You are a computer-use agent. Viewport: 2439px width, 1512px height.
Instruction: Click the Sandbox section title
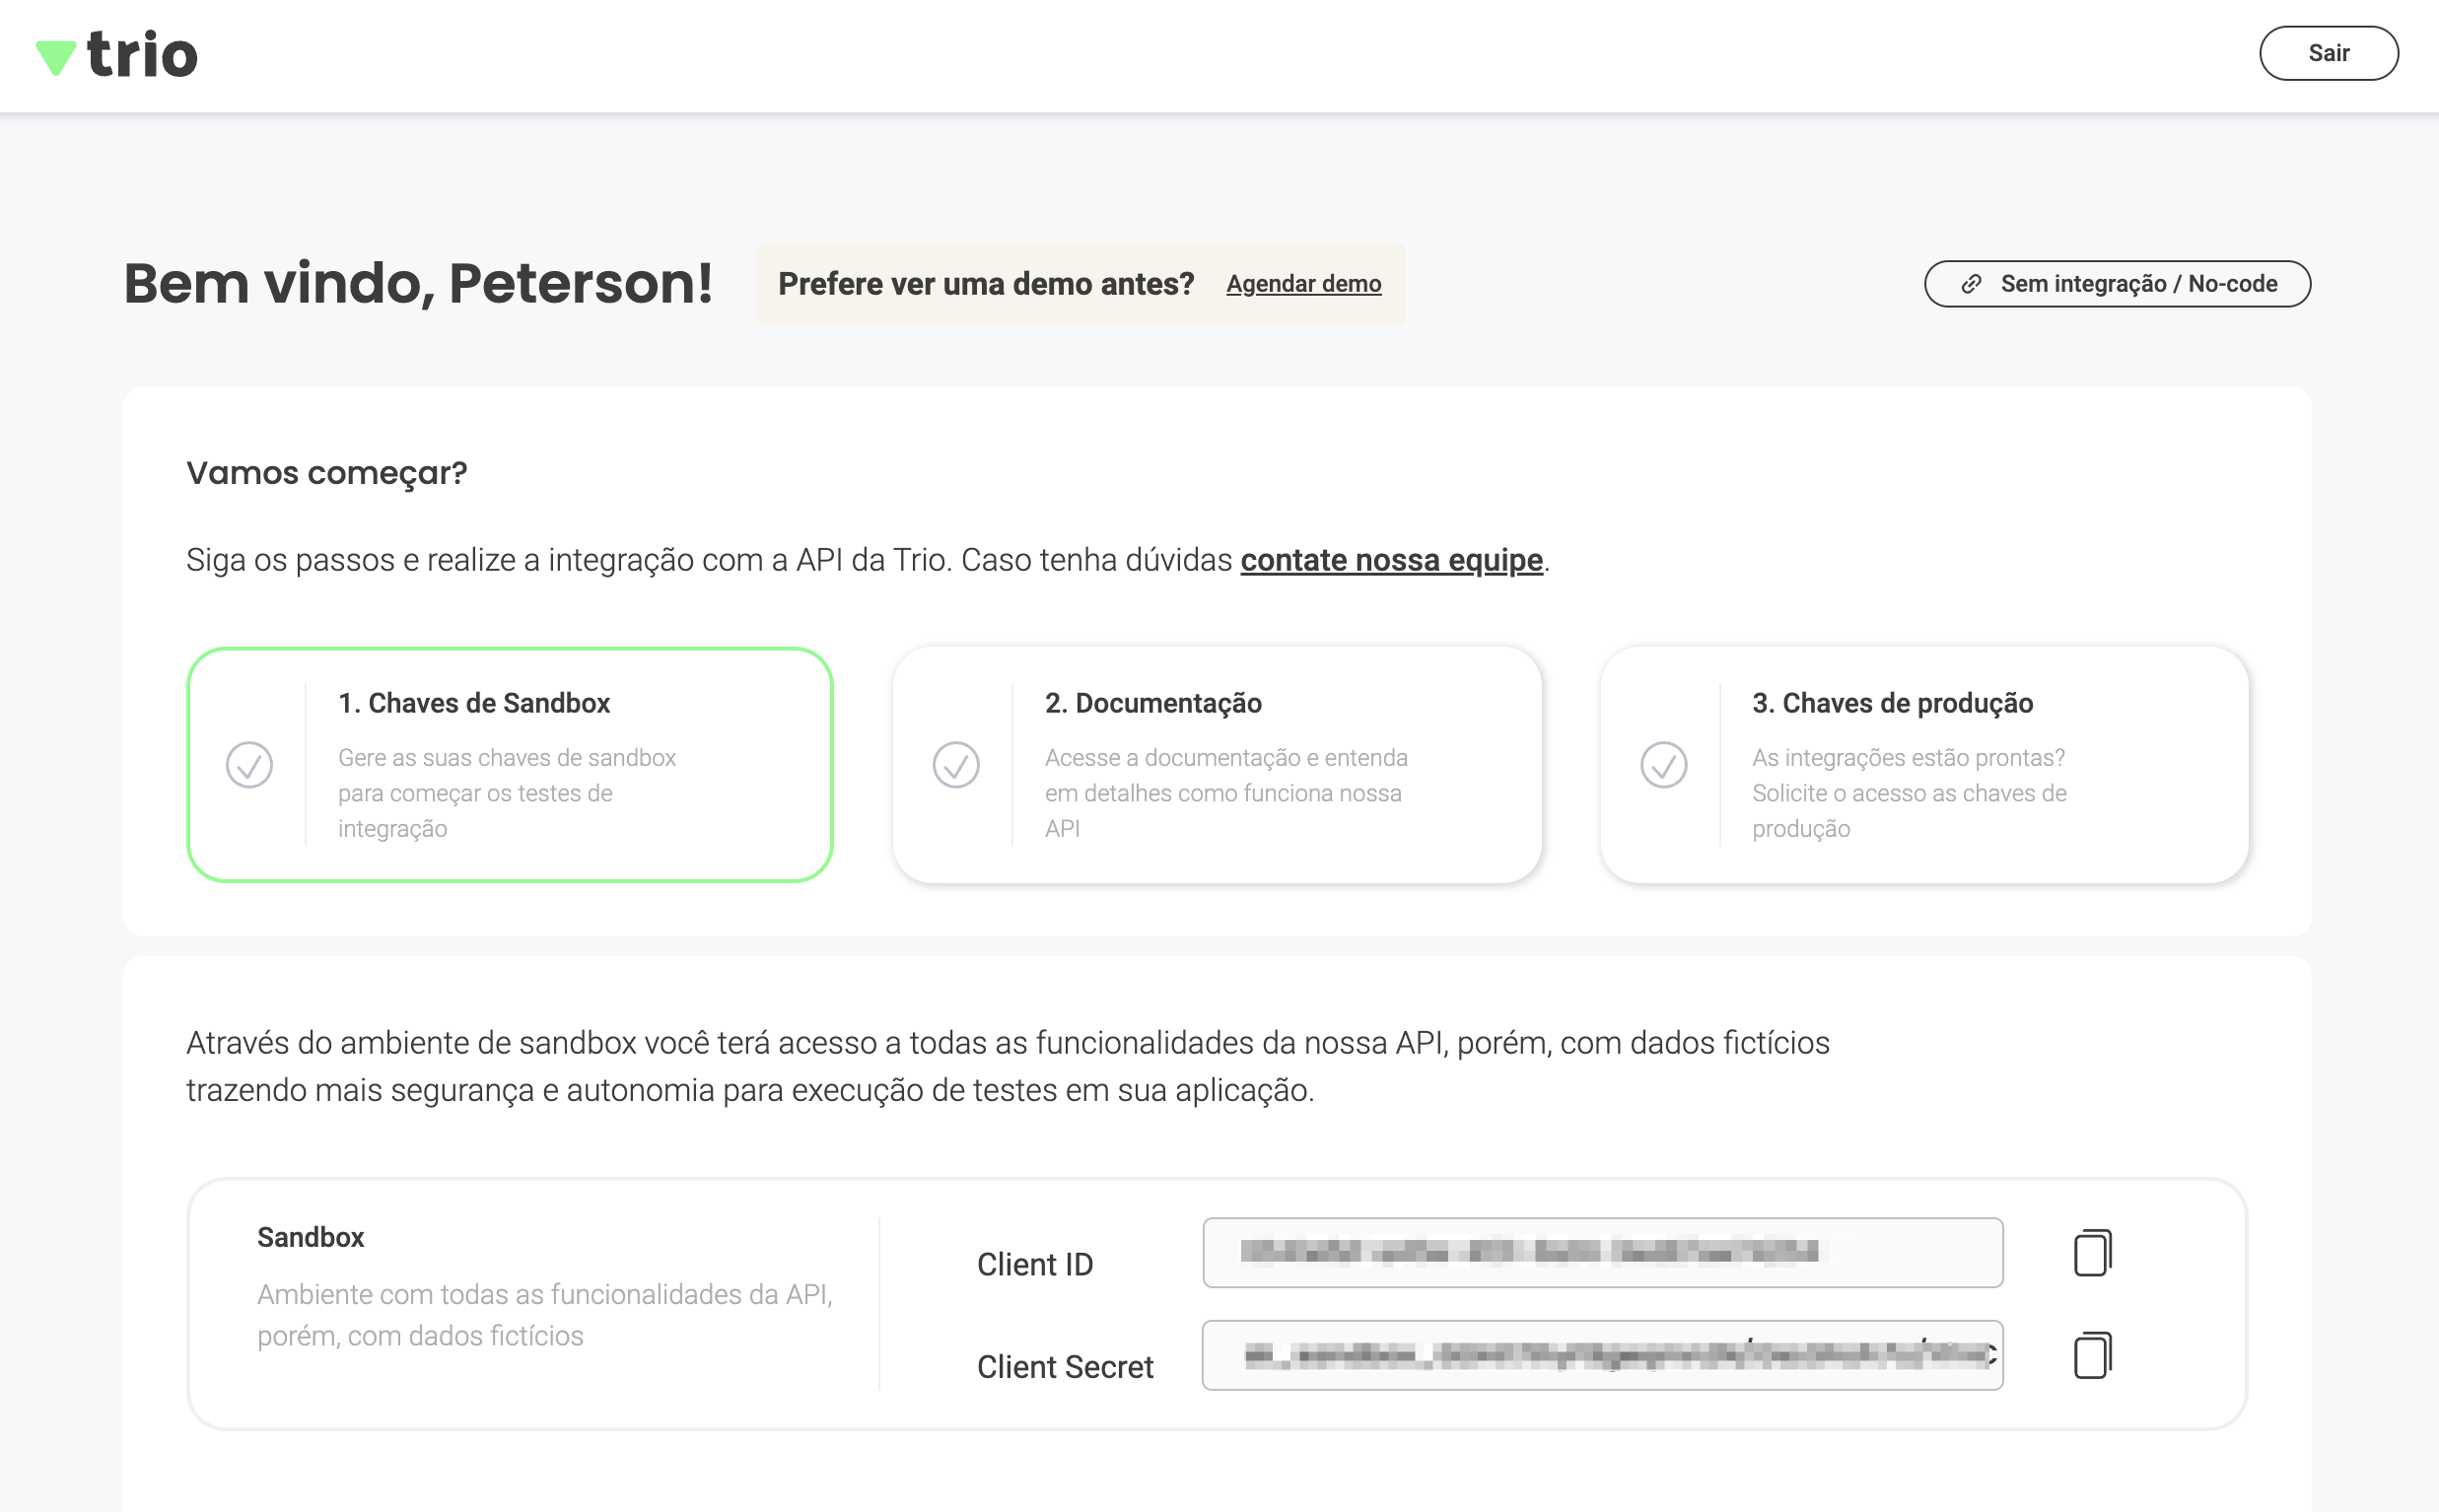311,1237
